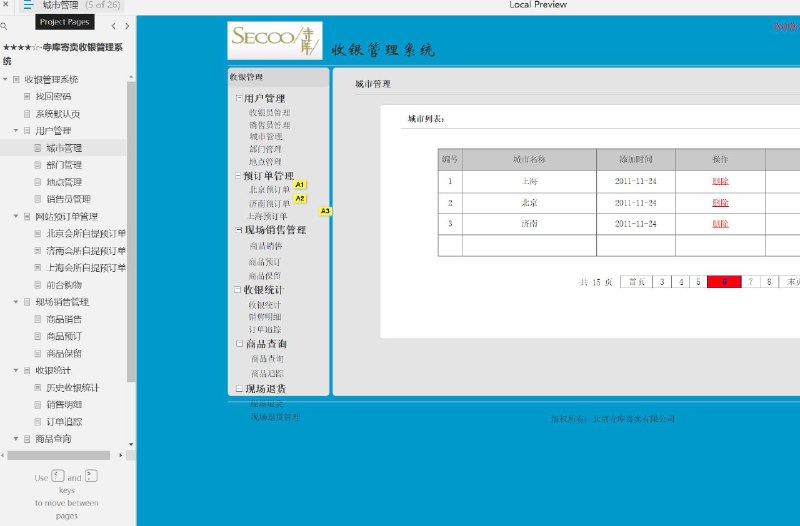Click the hamburger menu icon beside 城市管理 title
The image size is (800, 526).
pyautogui.click(x=28, y=6)
